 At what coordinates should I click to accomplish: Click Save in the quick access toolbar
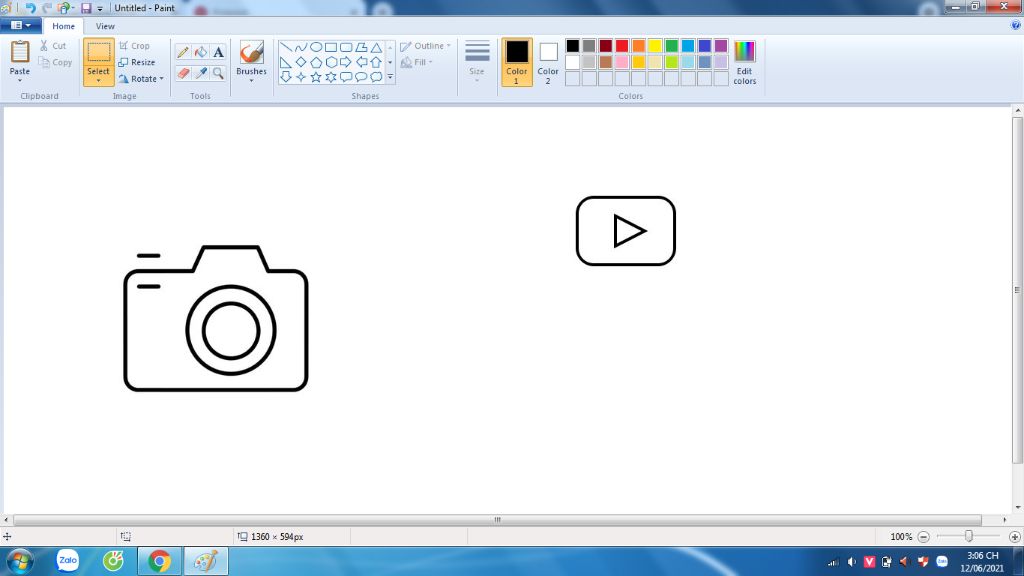tap(86, 8)
